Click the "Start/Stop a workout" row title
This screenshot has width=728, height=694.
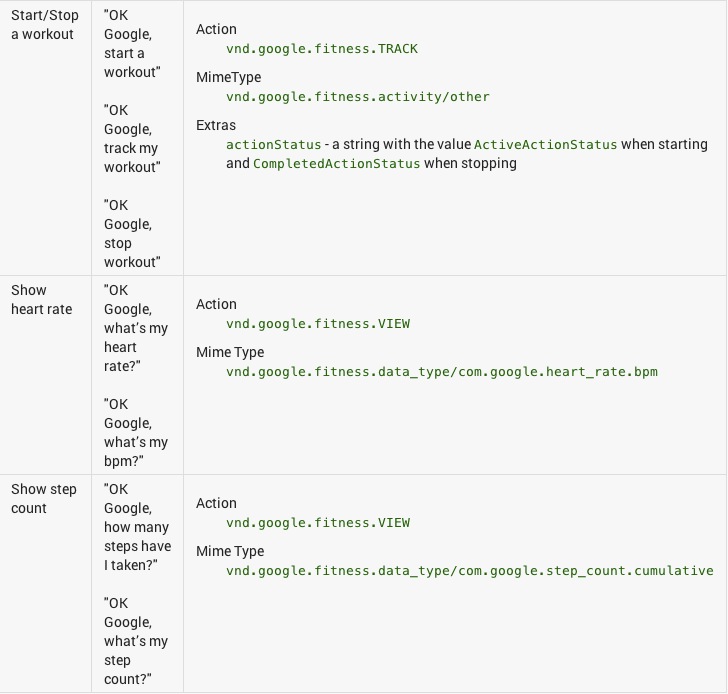(42, 25)
